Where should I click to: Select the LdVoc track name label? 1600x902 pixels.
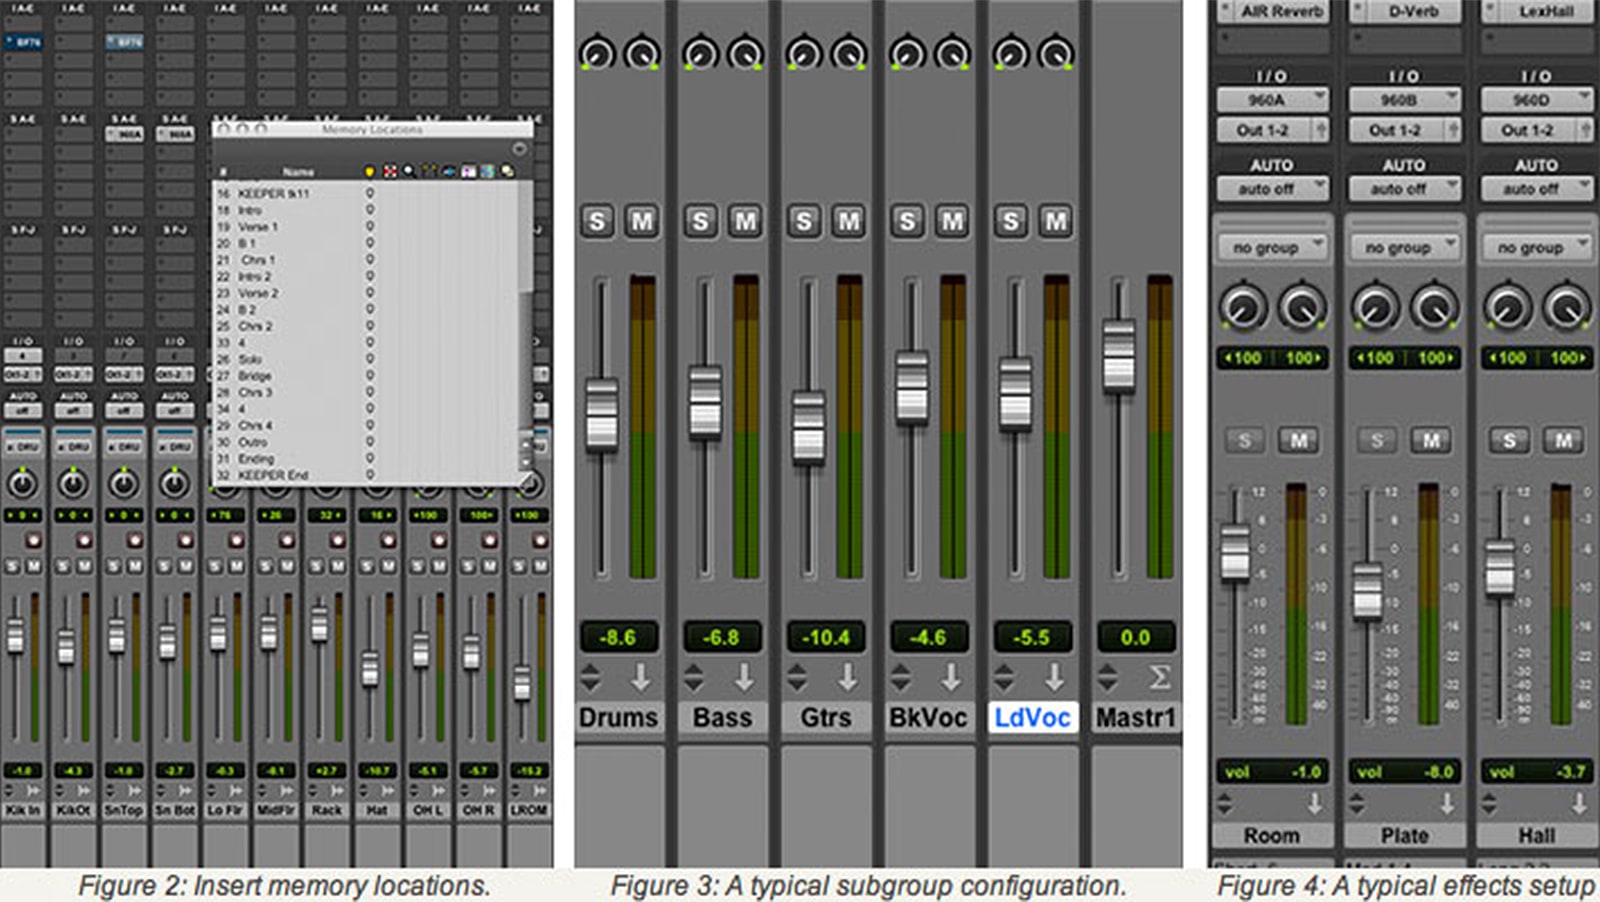pyautogui.click(x=1032, y=717)
